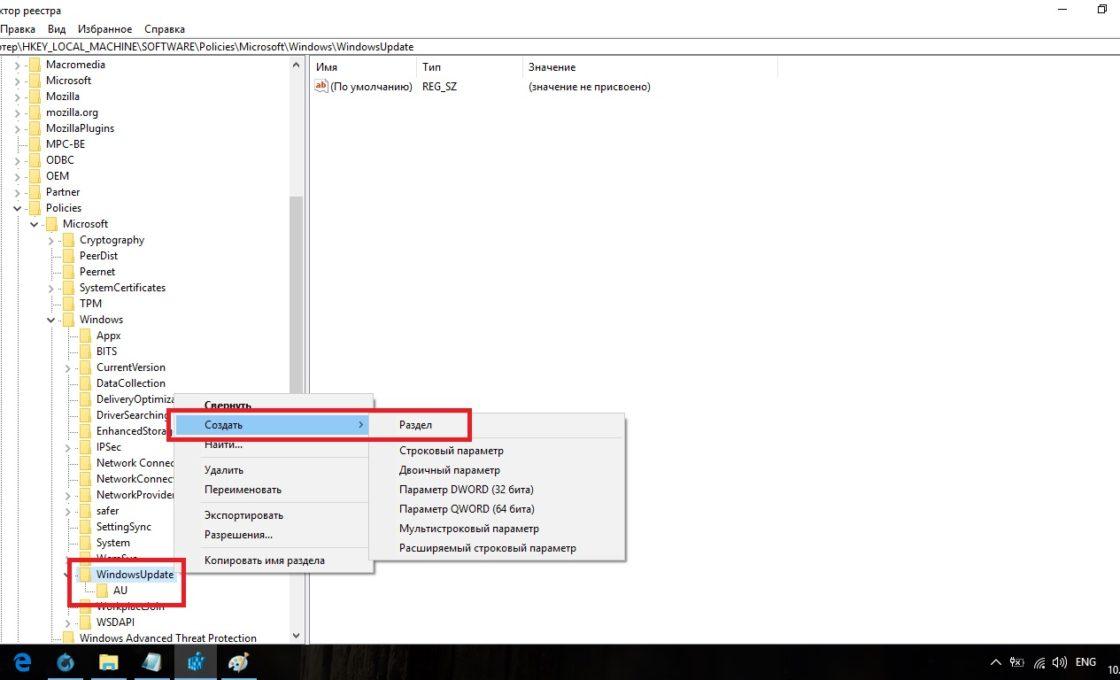Select Параметр DWORD (32 бита)
The width and height of the screenshot is (1120, 680).
pos(466,489)
